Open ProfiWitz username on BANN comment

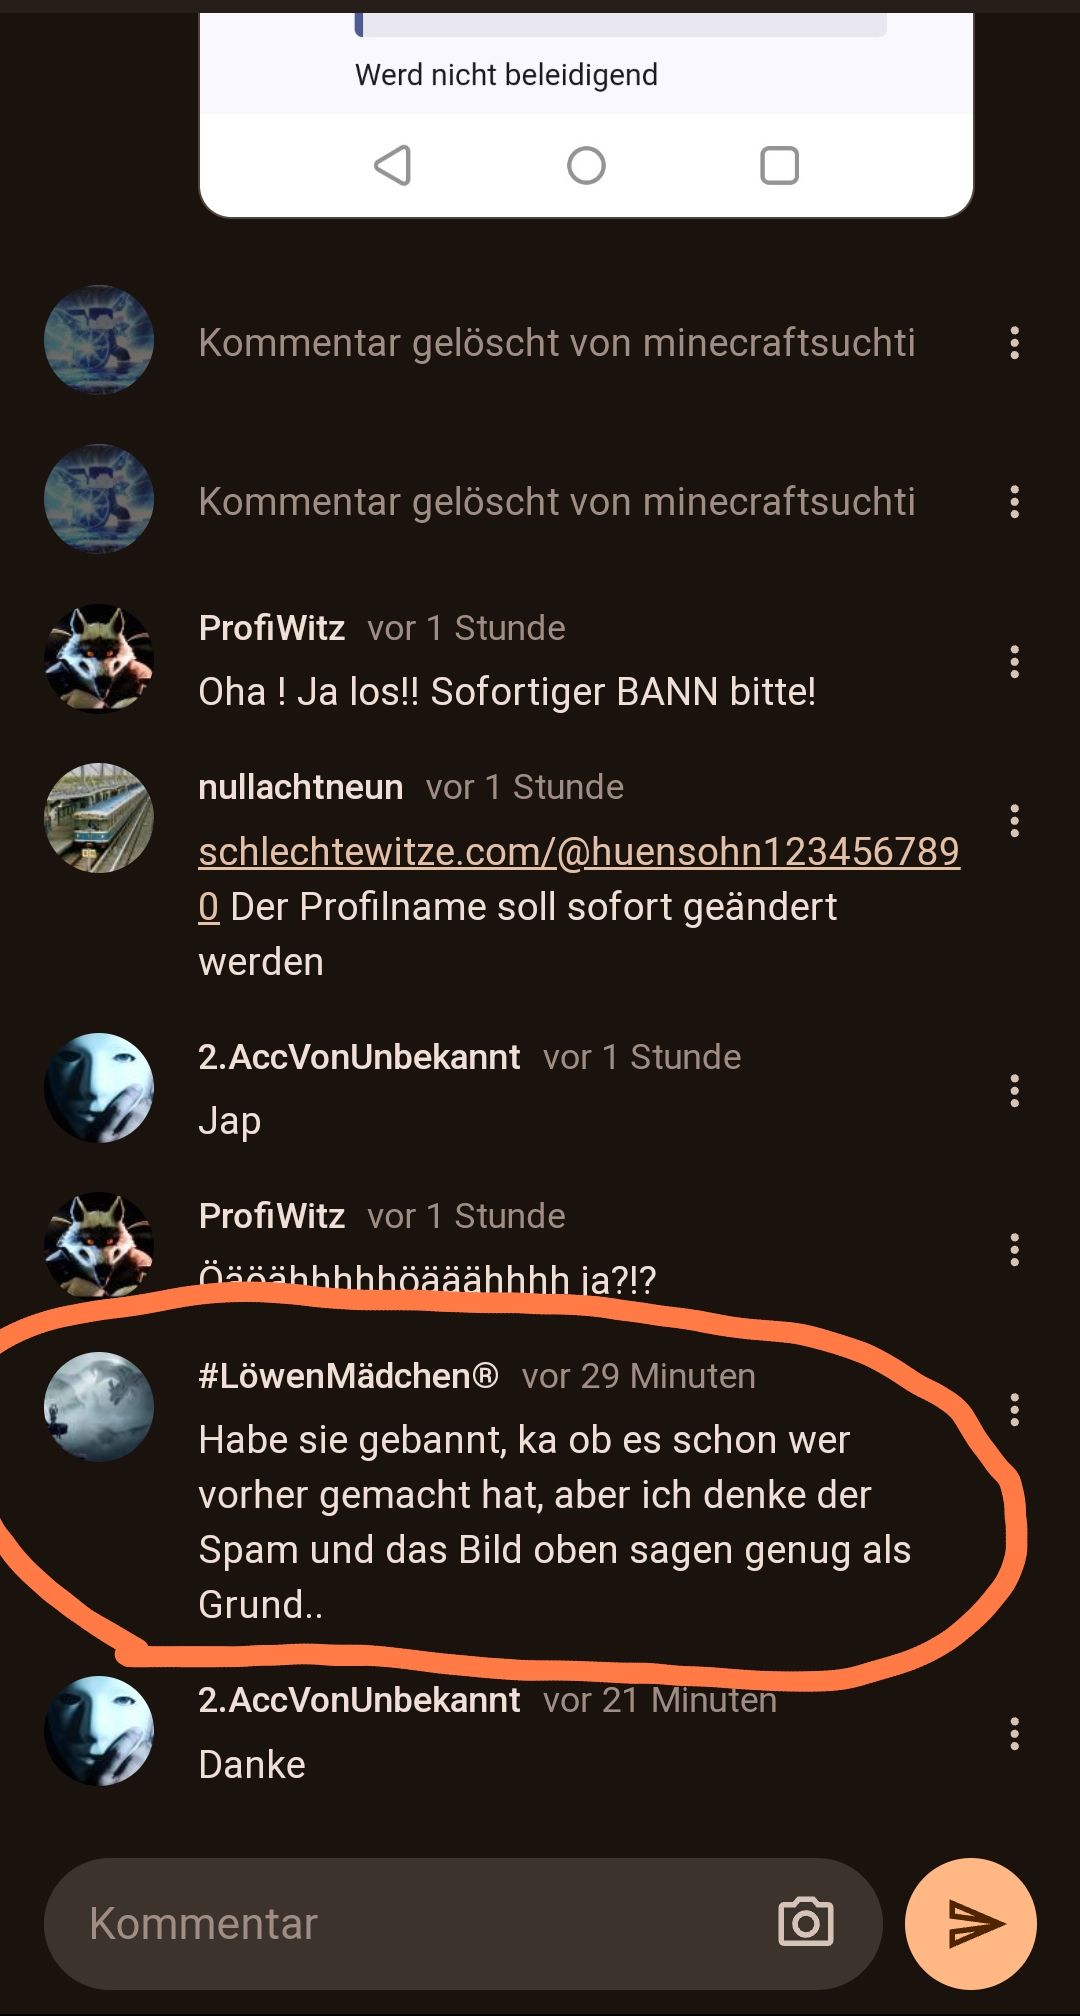(272, 627)
